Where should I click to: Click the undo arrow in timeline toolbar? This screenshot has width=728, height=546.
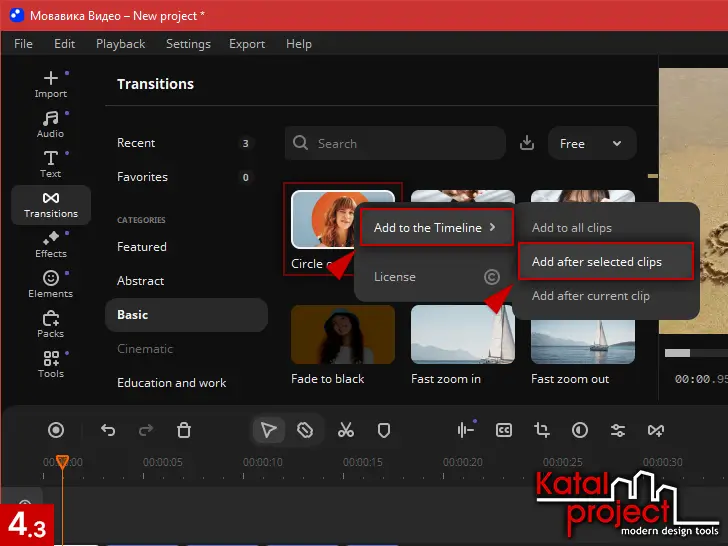(108, 430)
